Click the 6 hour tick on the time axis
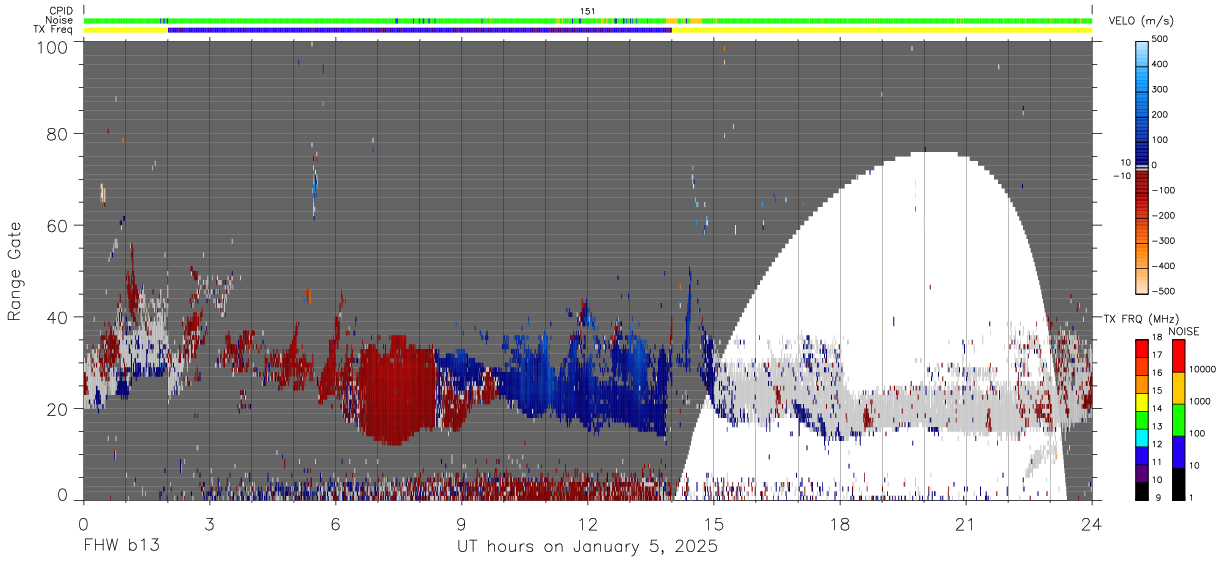This screenshot has height=567, width=1228. [x=335, y=523]
